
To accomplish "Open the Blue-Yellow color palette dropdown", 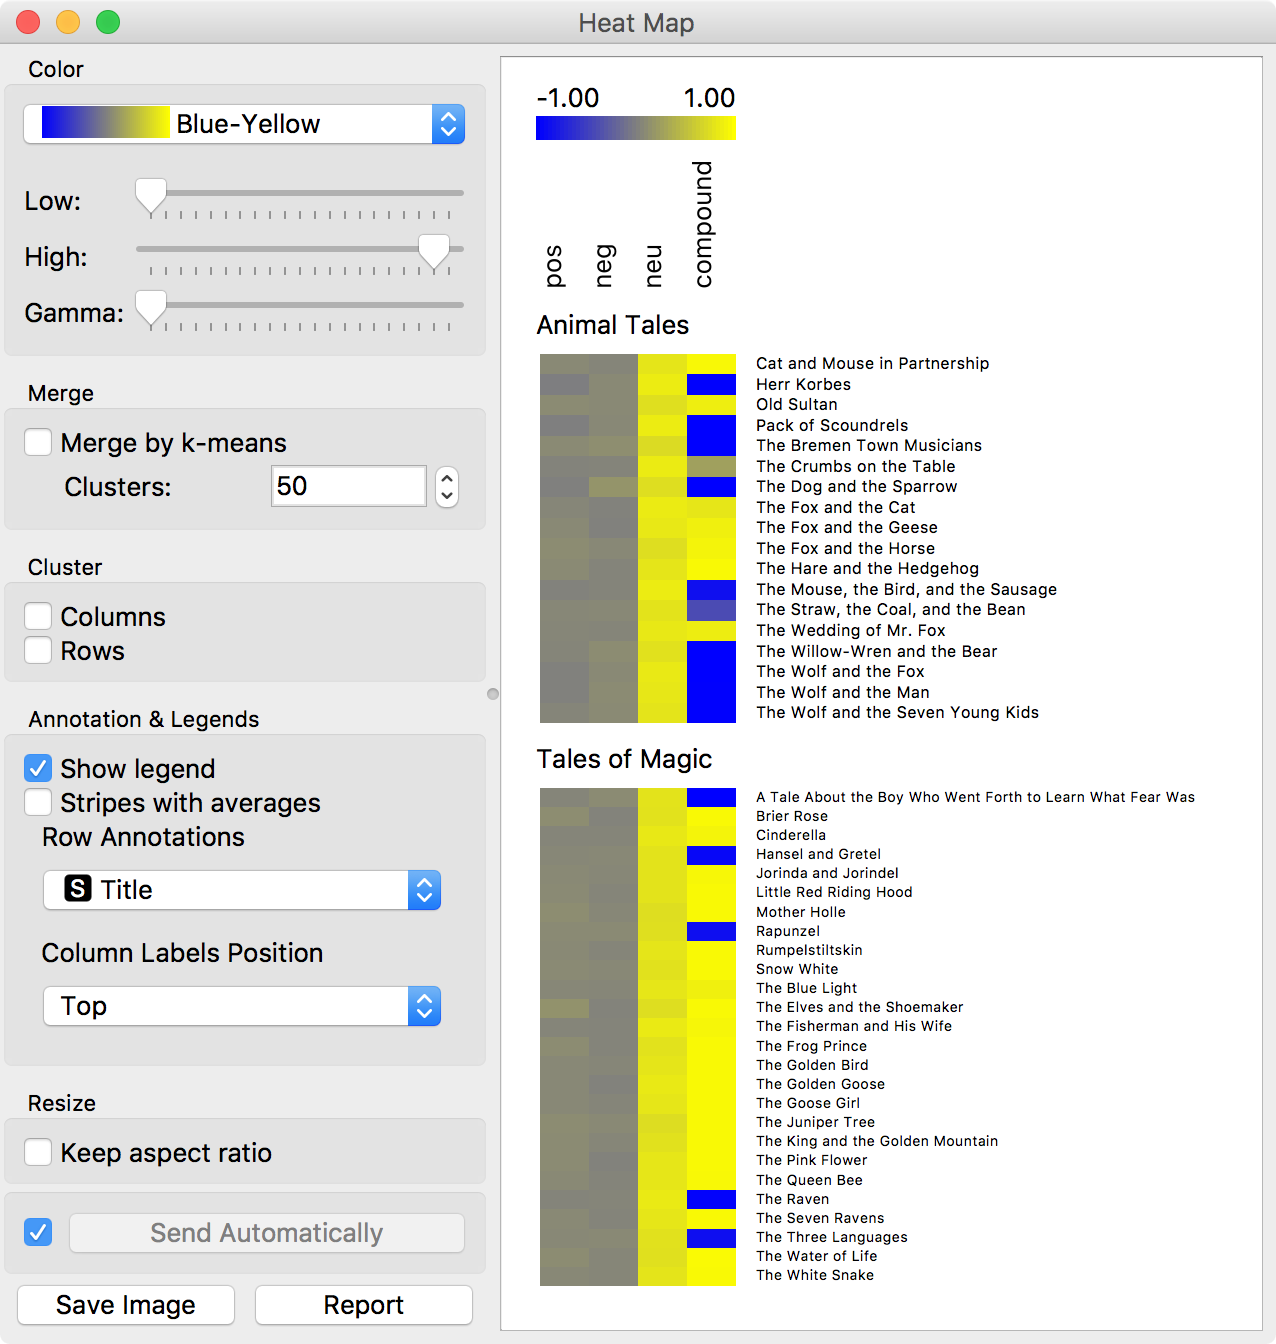I will (x=244, y=124).
